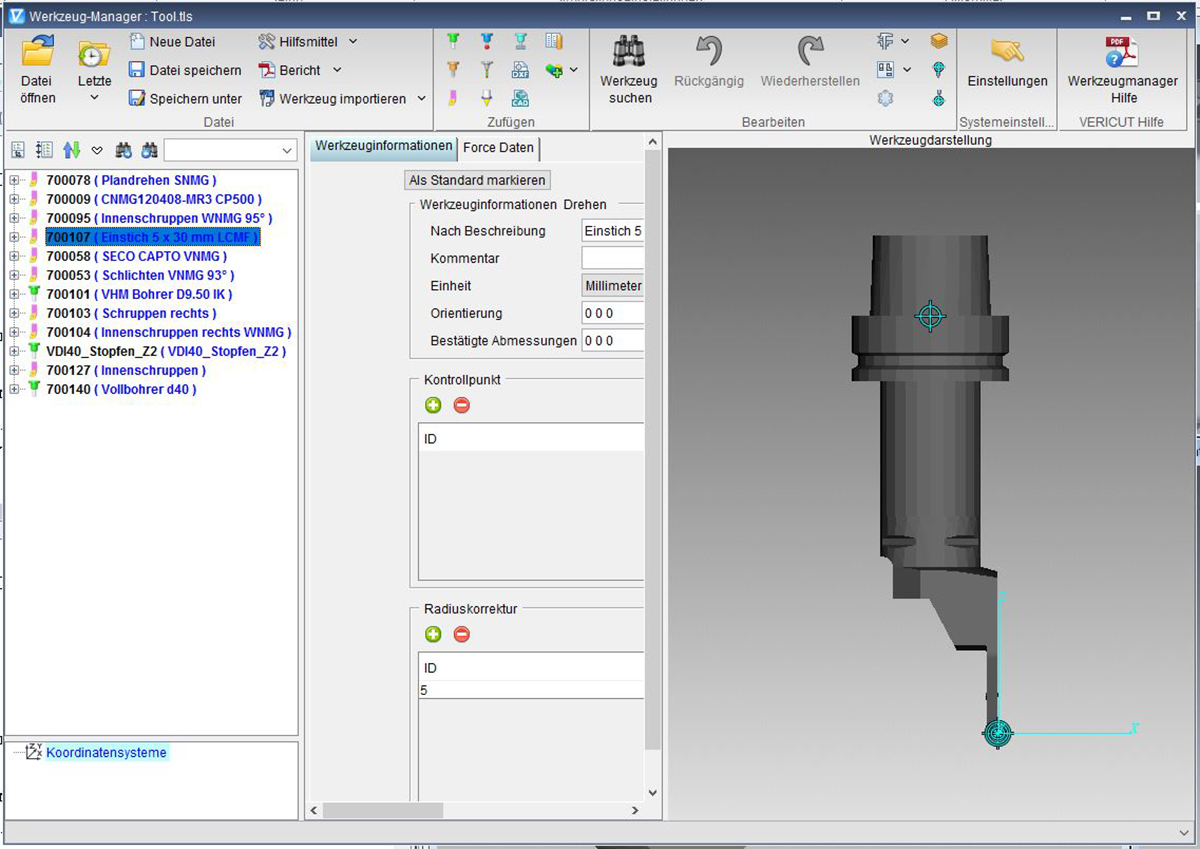
Task: Click the DXF import icon in Zufügen
Action: pyautogui.click(x=520, y=70)
